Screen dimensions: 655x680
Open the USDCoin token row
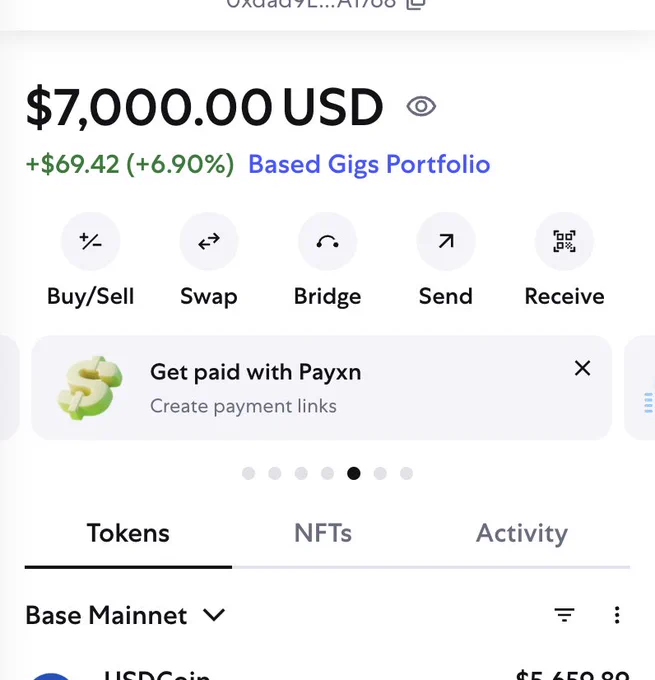coord(328,674)
